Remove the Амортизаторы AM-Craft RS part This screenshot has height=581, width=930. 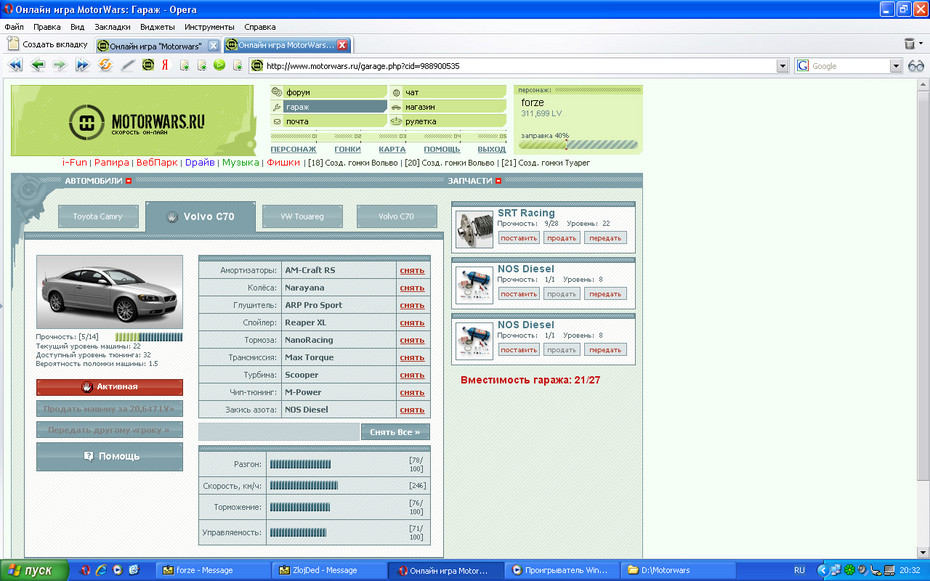click(x=412, y=270)
